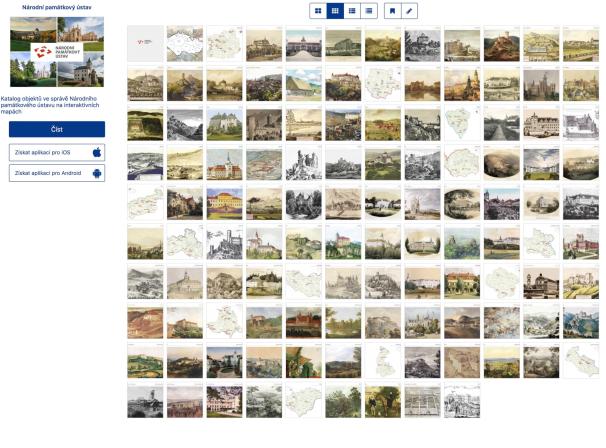
Task: Open the last thumbnail in the bottom row
Action: pos(462,401)
